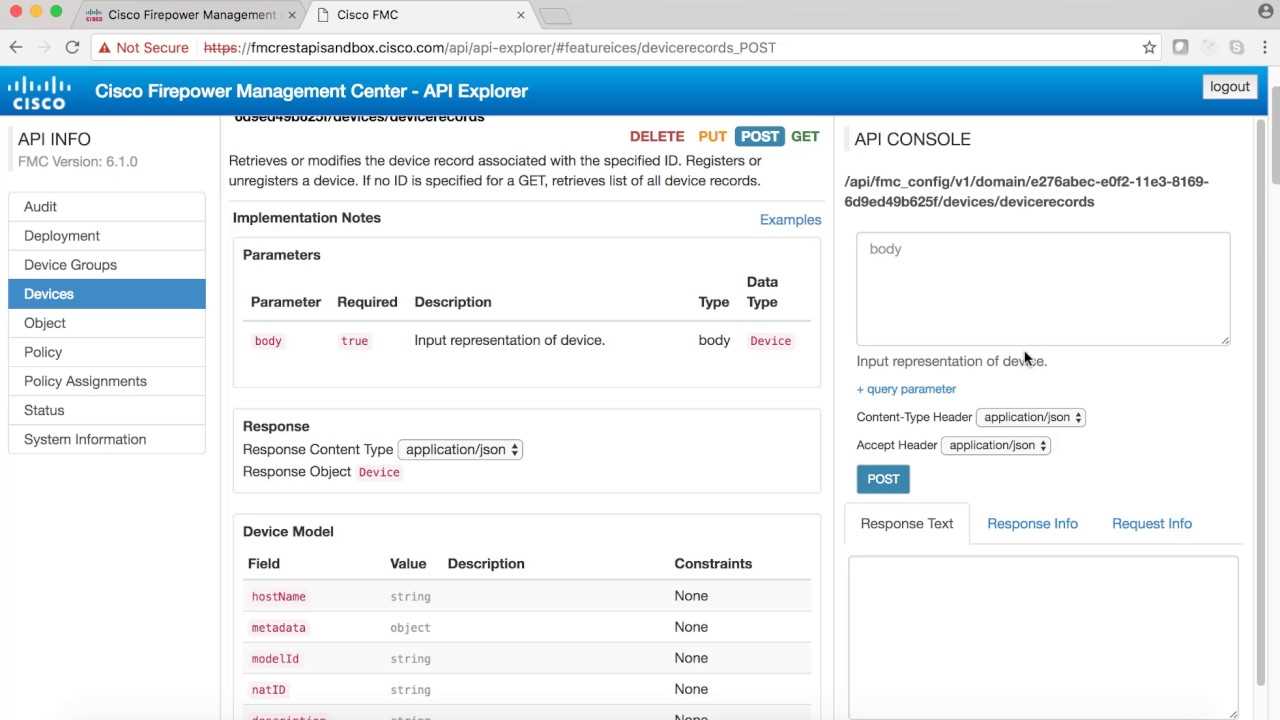Click the Response Object Device tag
The height and width of the screenshot is (720, 1280).
pos(379,472)
